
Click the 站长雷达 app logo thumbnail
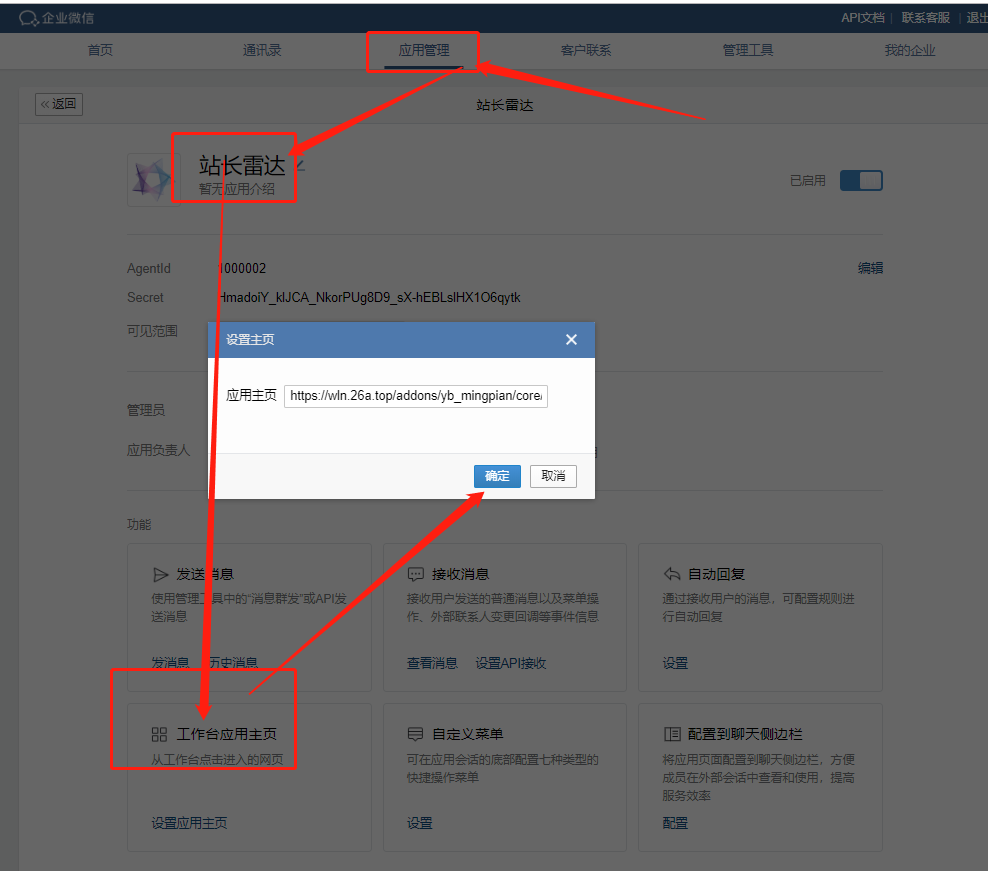[151, 180]
